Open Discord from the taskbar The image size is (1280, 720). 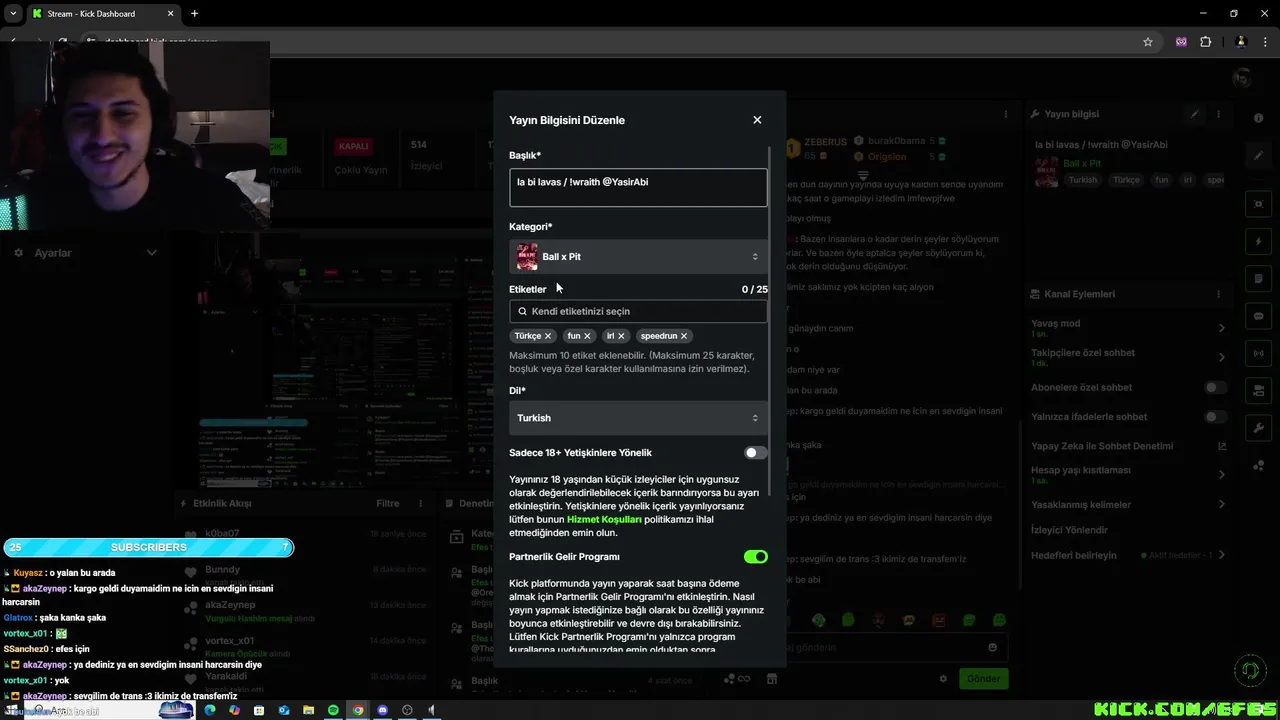[x=382, y=710]
